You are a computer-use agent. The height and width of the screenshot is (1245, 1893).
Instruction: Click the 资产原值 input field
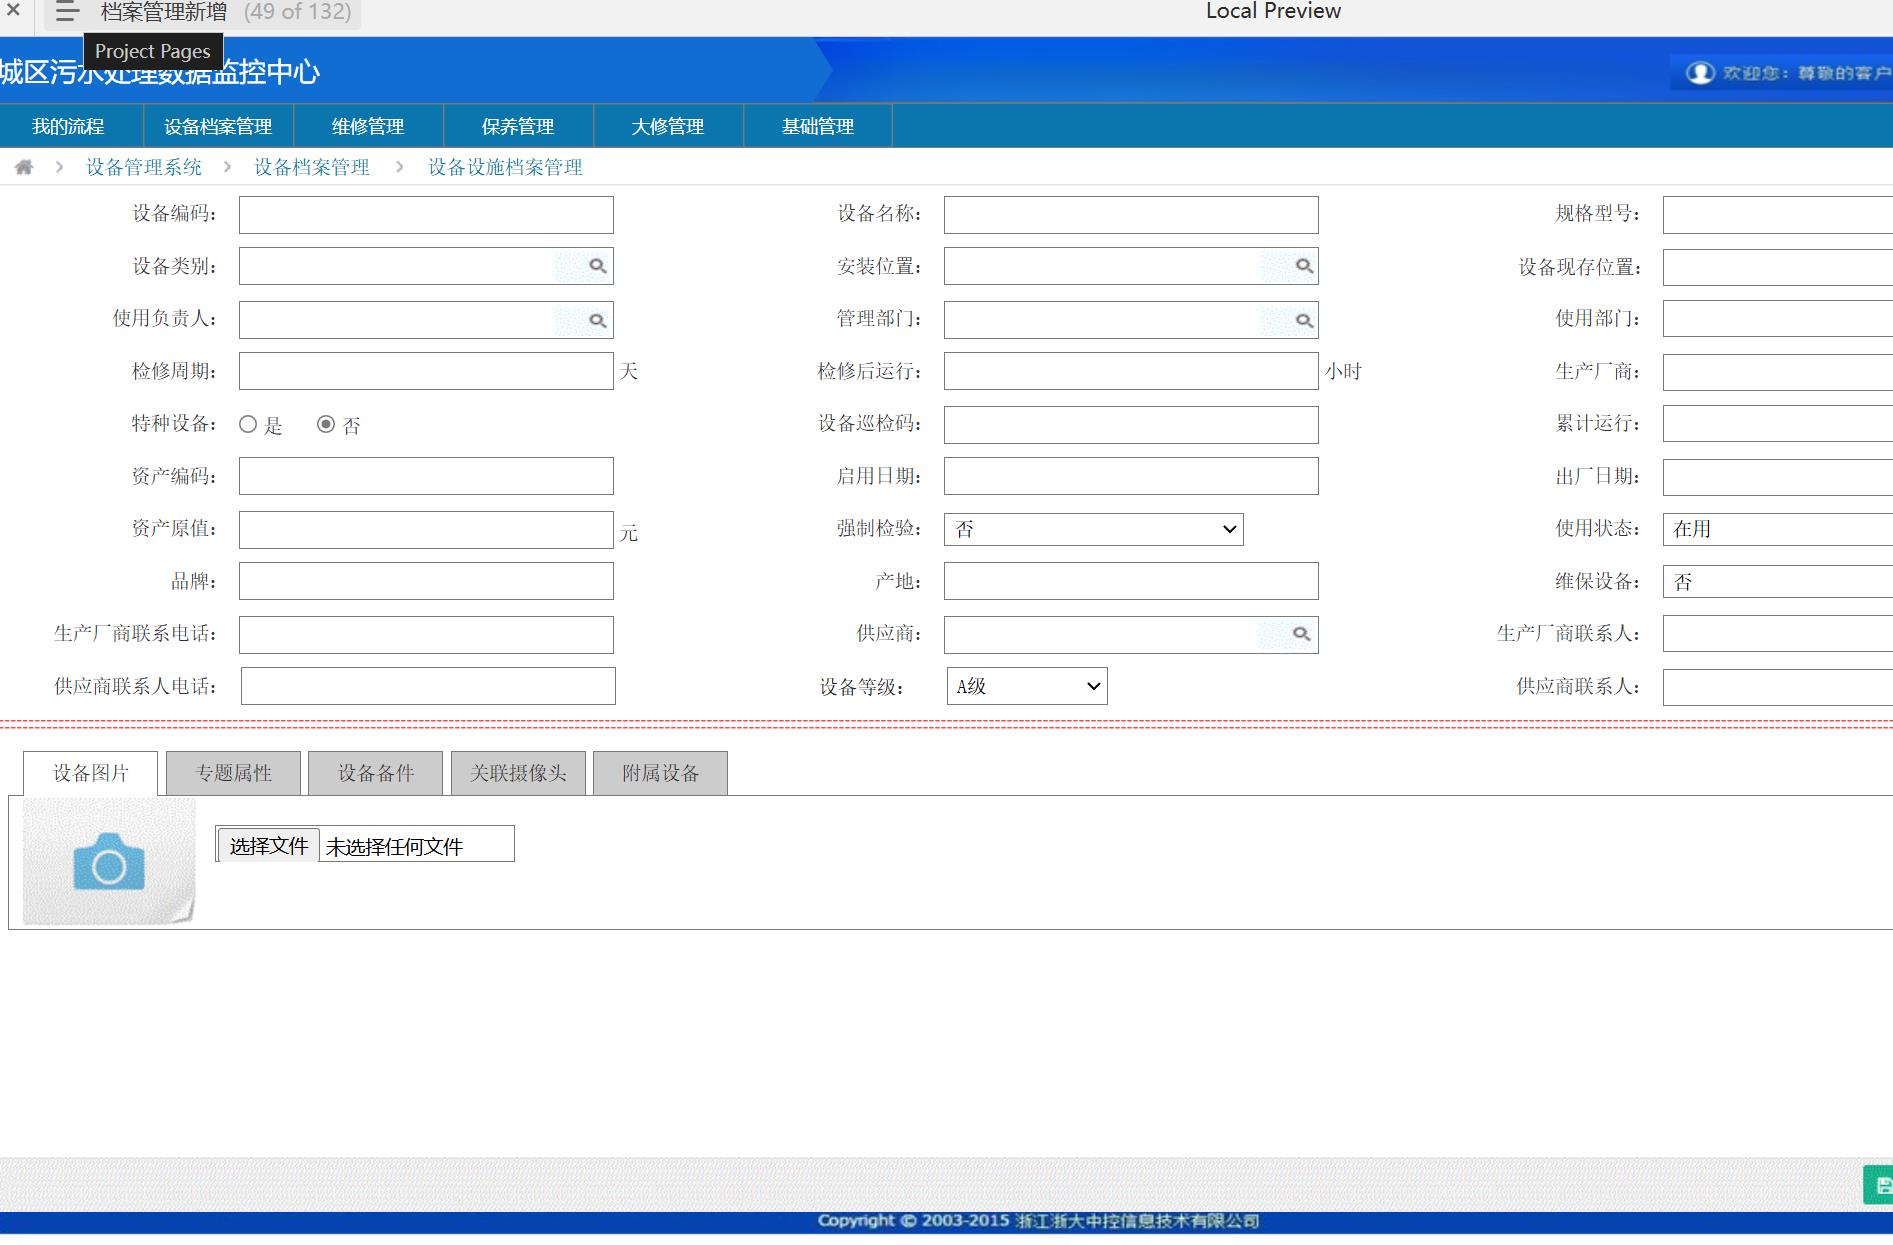426,530
